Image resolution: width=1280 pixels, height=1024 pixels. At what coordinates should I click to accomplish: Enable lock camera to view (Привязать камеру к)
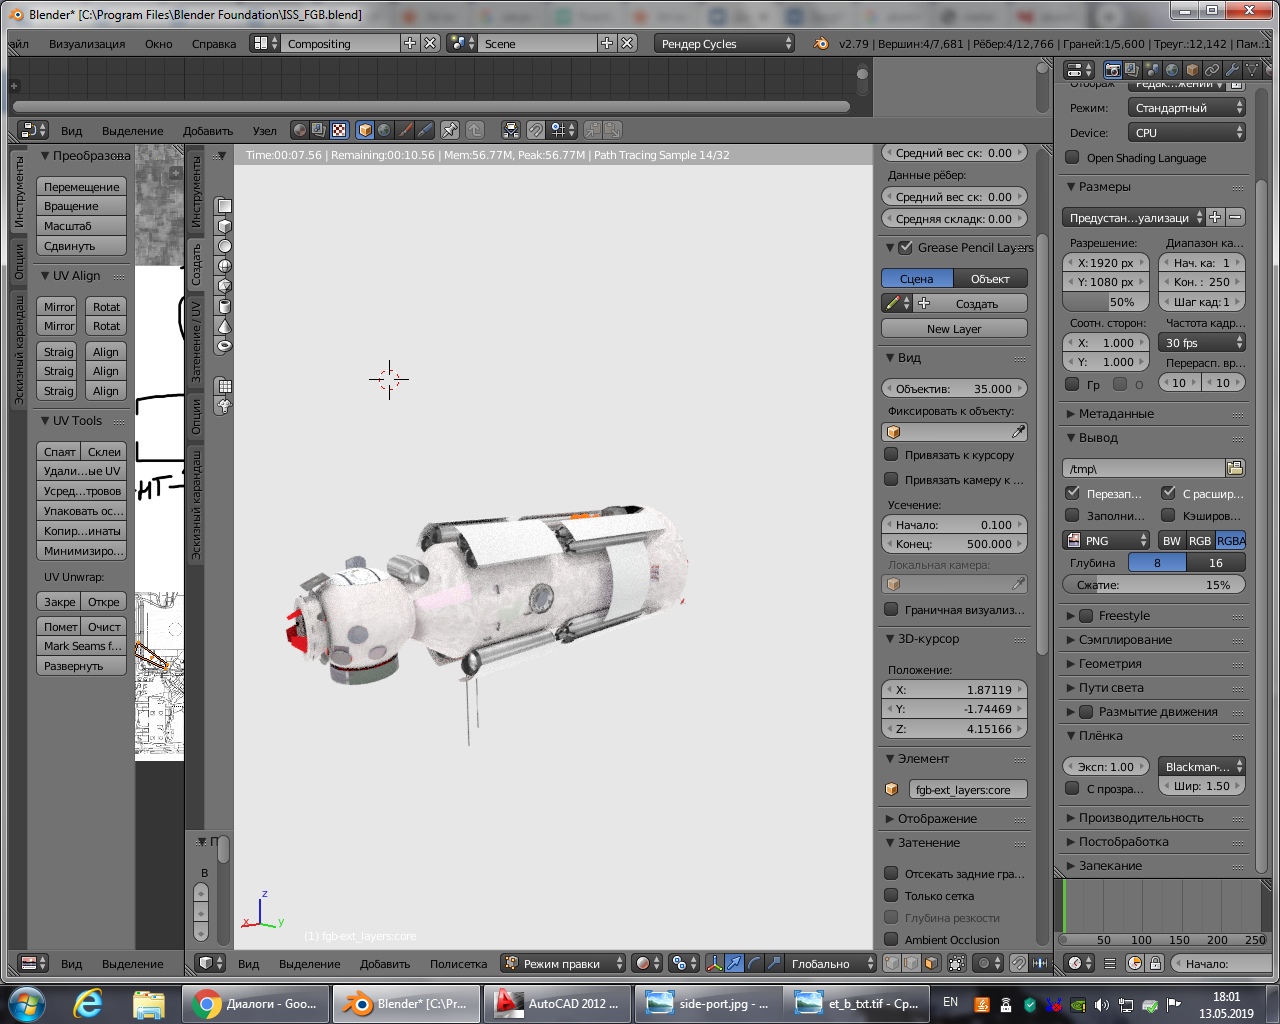point(891,479)
